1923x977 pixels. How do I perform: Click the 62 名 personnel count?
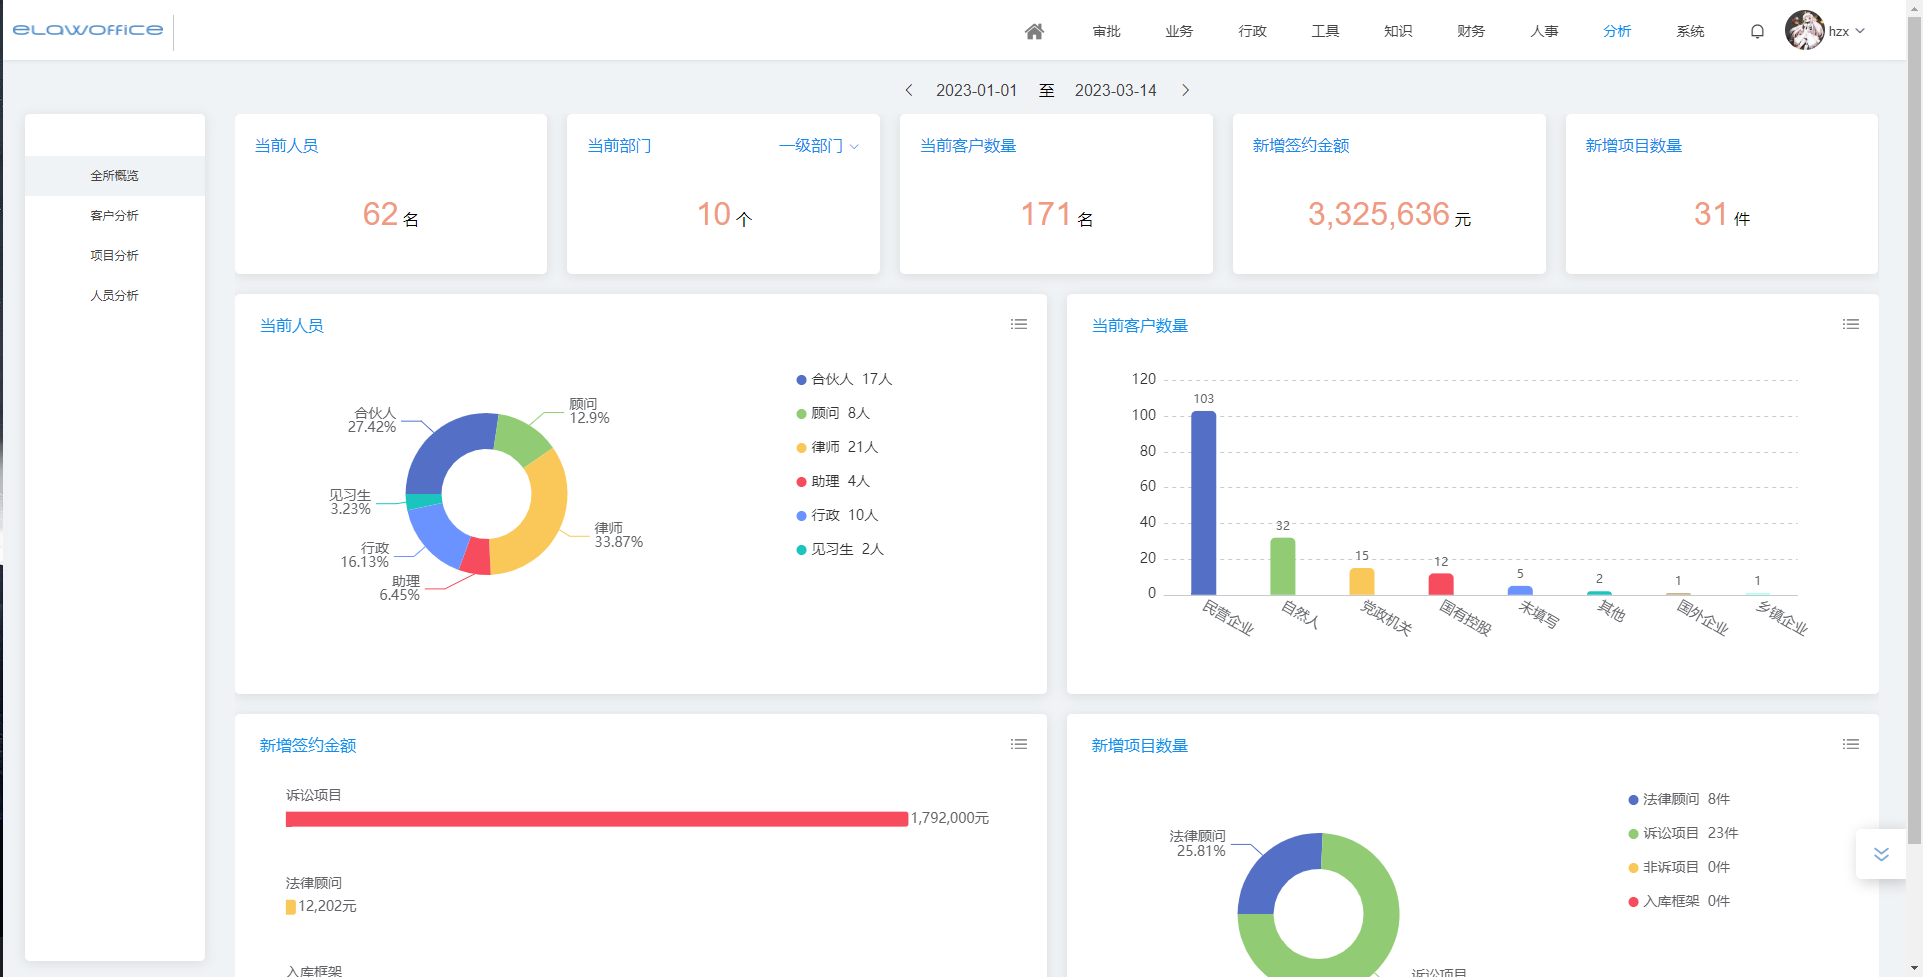pos(391,214)
